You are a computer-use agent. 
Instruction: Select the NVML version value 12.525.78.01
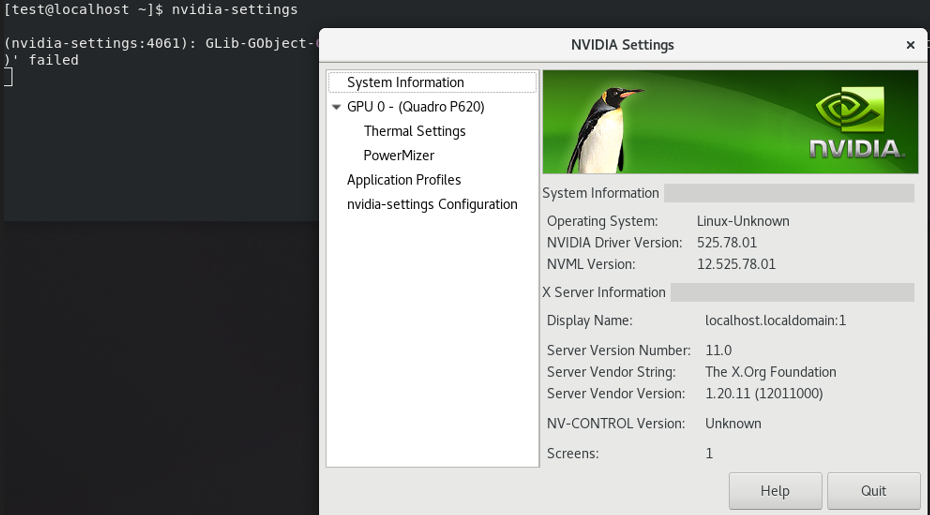pyautogui.click(x=736, y=264)
